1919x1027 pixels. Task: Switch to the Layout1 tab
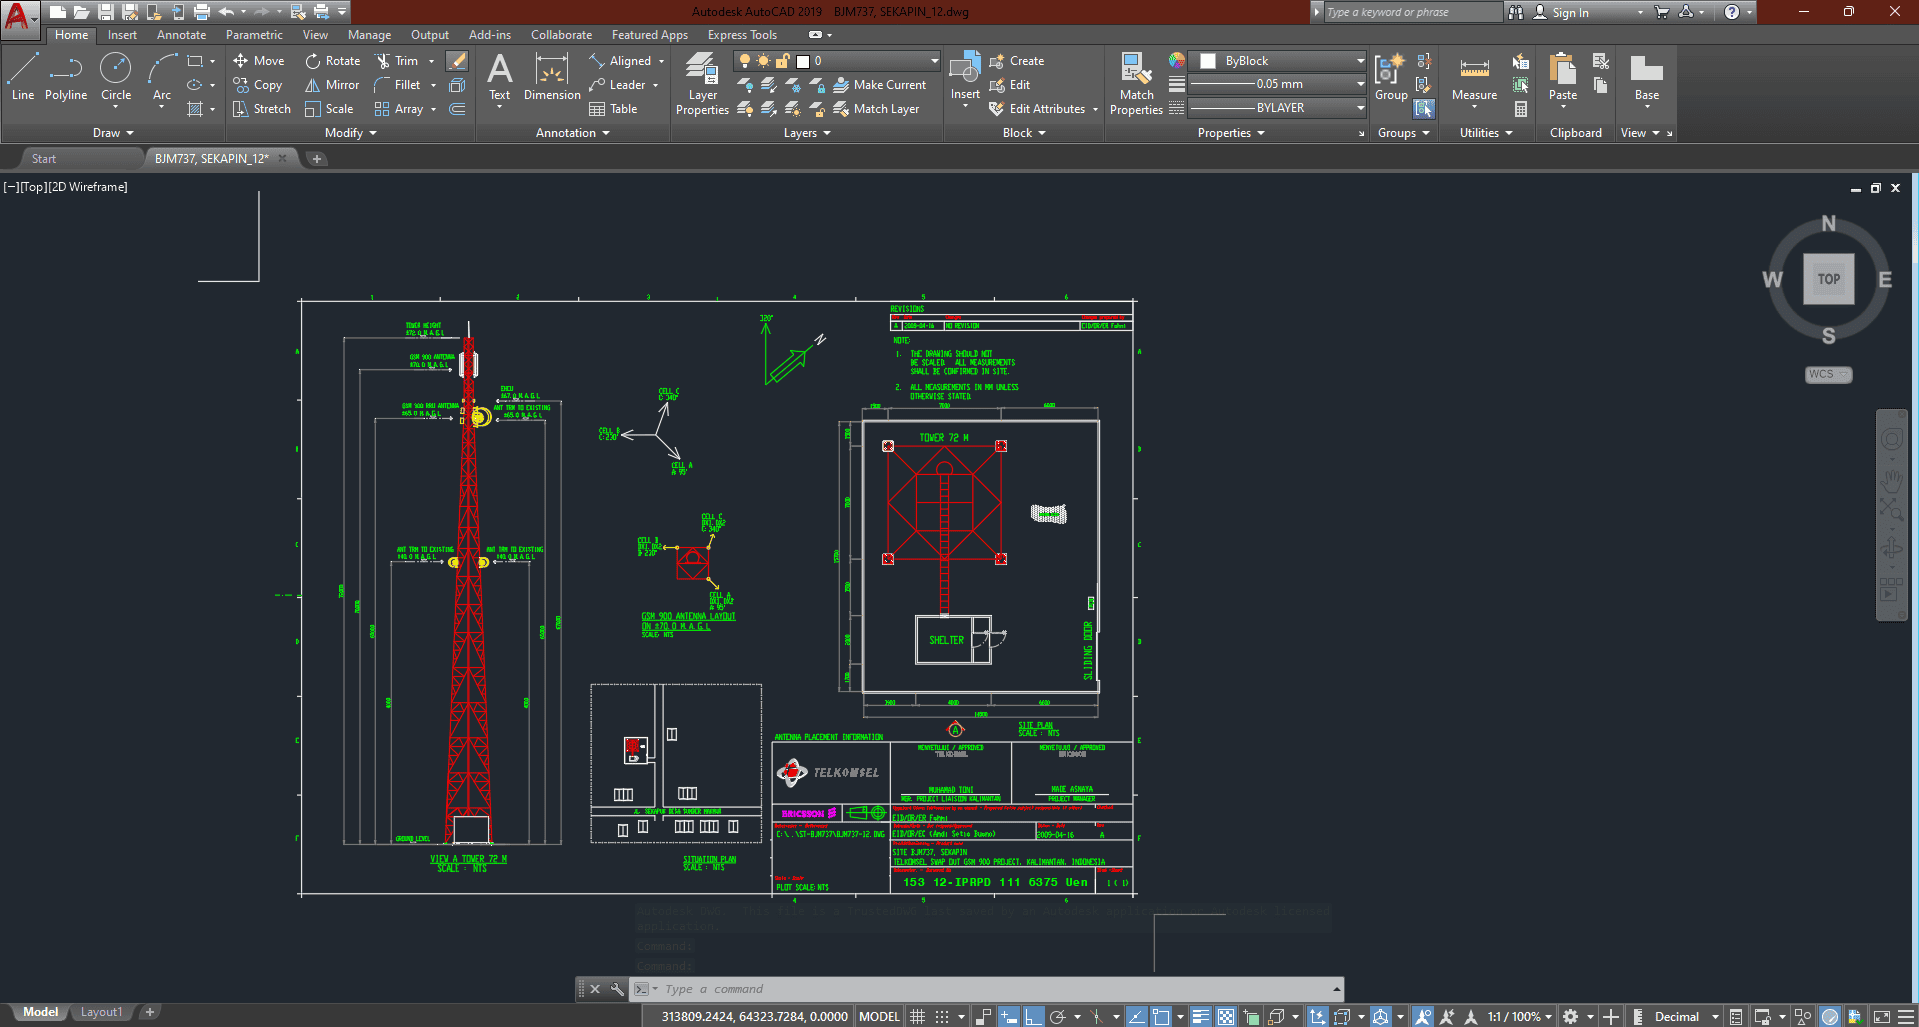click(x=101, y=1012)
